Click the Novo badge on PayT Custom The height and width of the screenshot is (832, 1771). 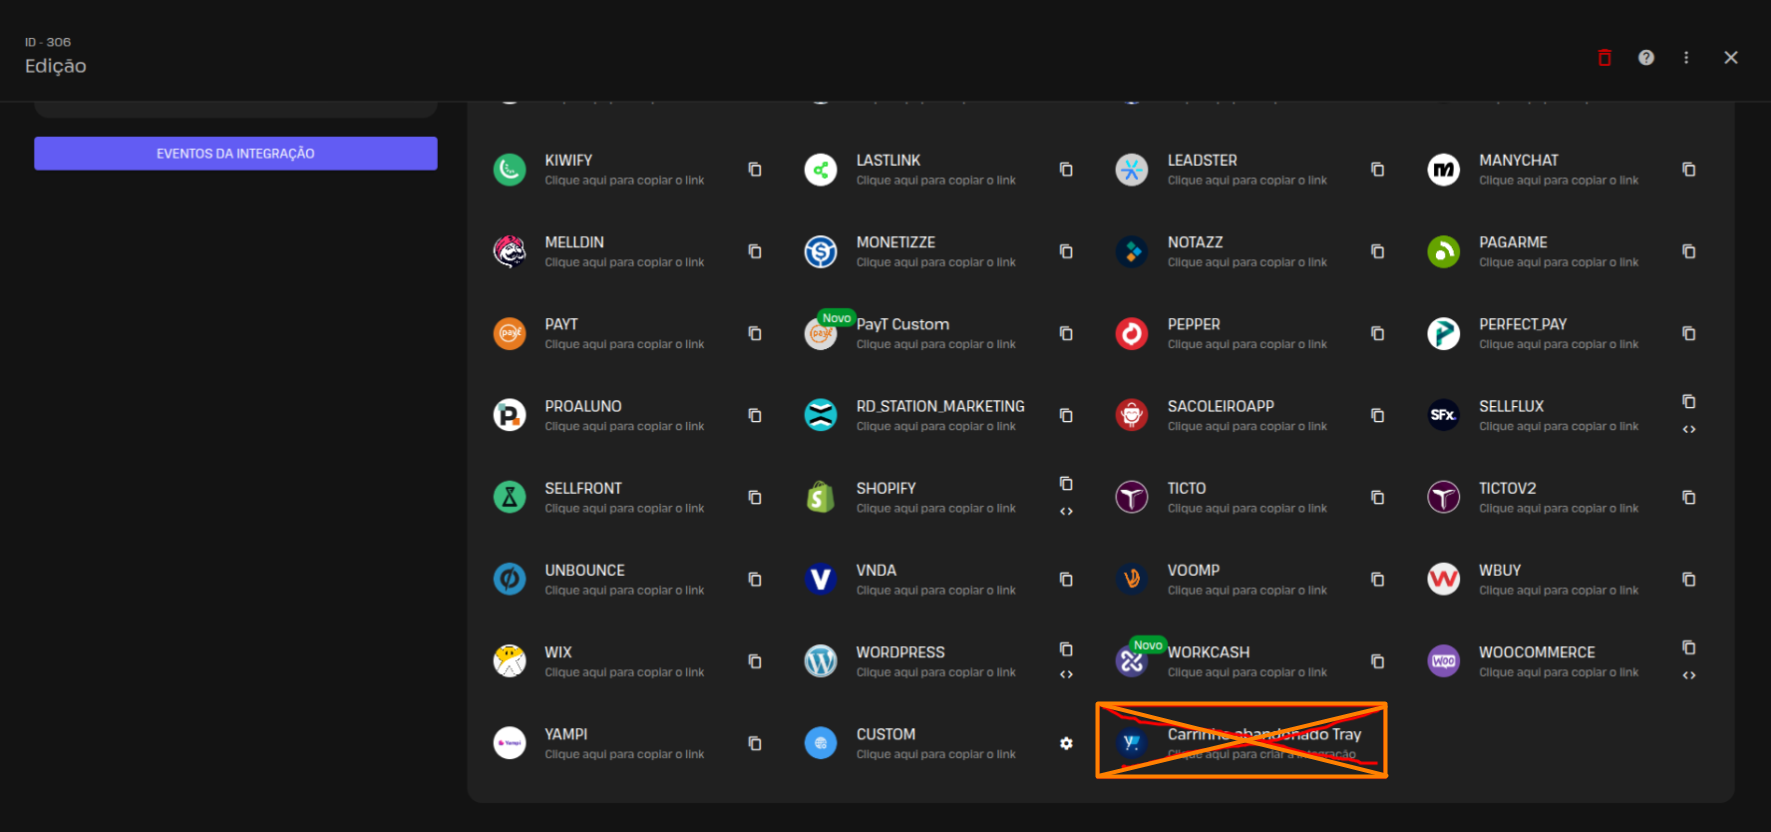[837, 318]
